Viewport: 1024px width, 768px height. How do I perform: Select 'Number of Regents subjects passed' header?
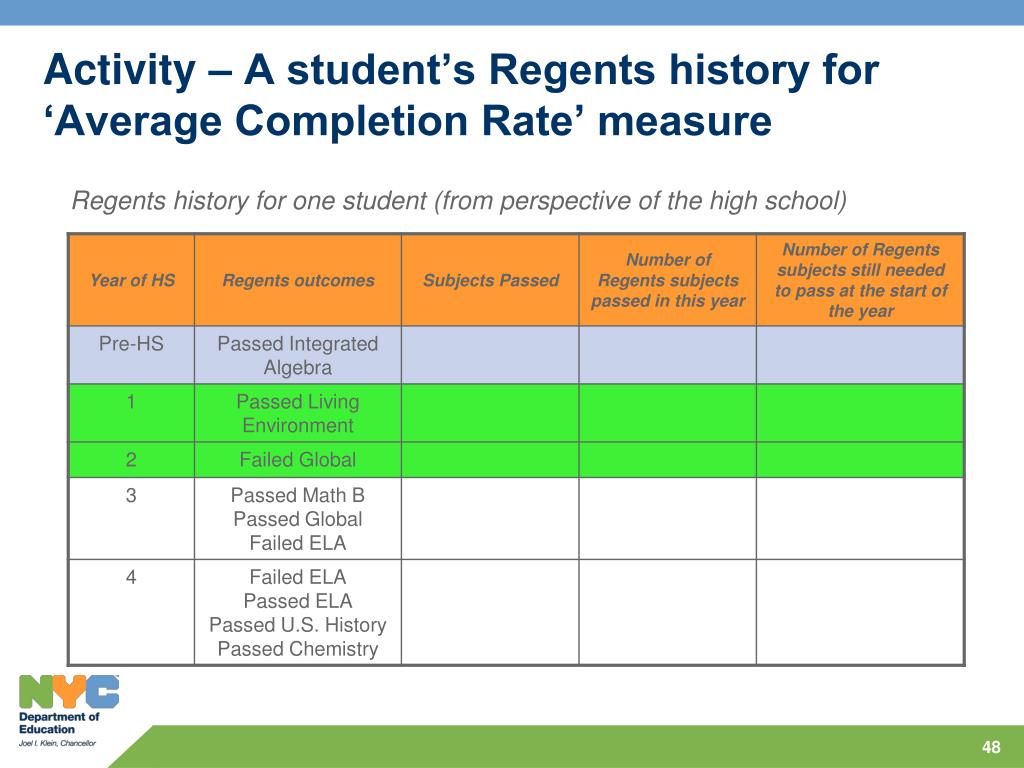pyautogui.click(x=667, y=280)
